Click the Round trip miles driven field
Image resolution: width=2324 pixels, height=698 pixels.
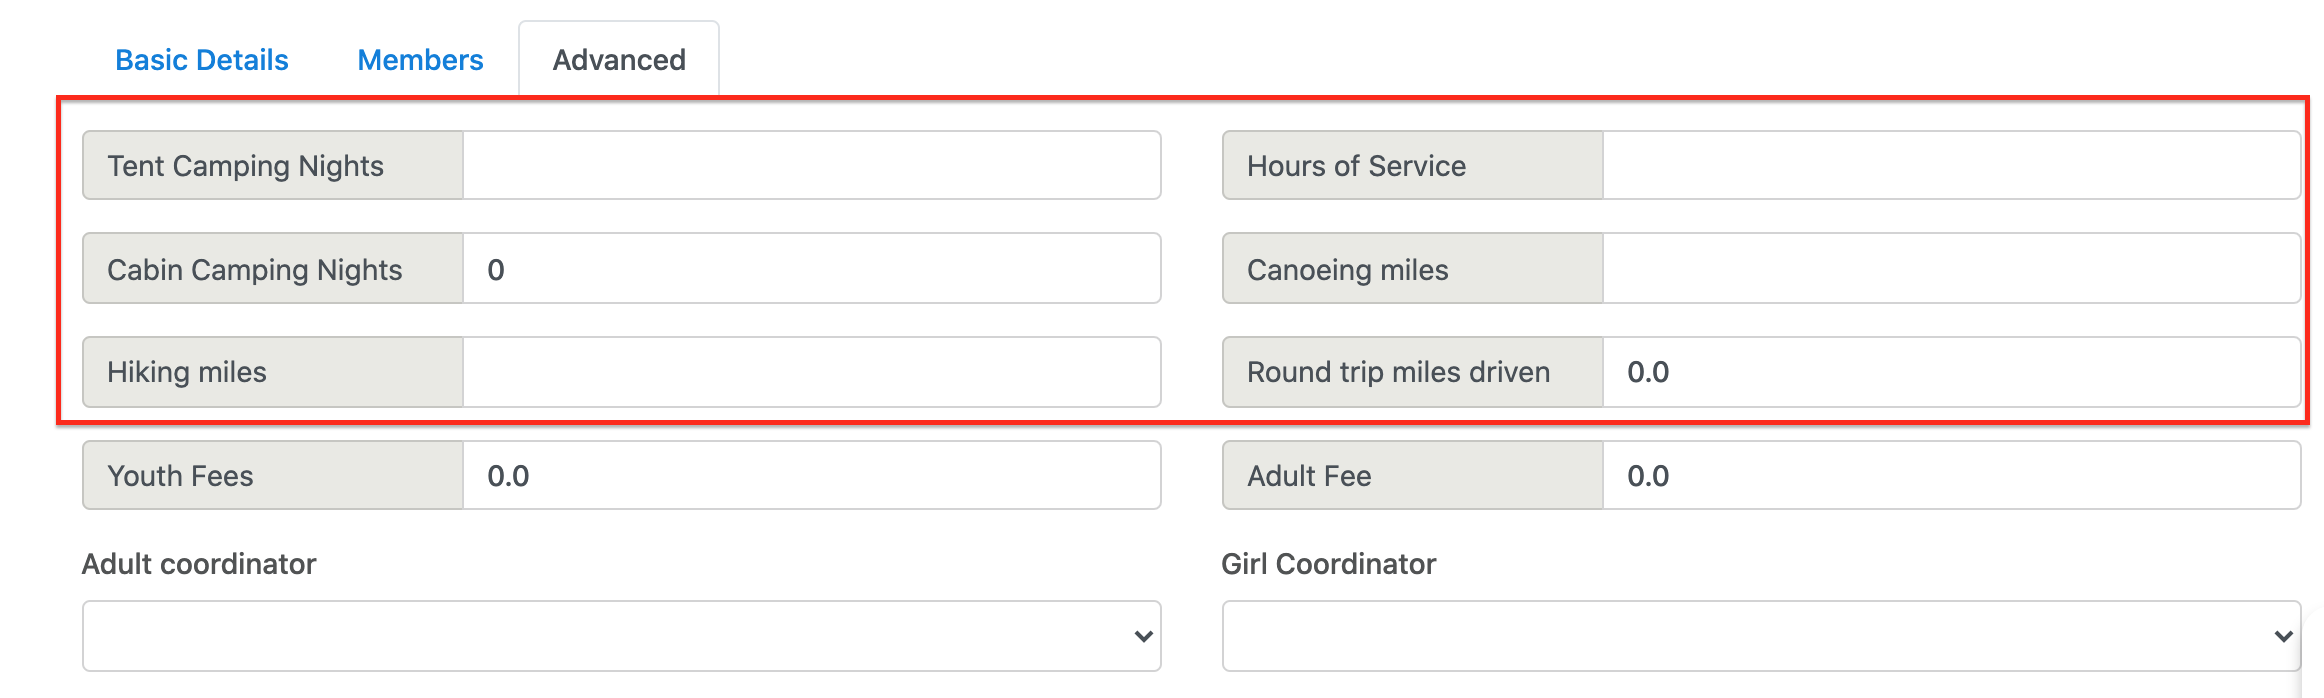click(x=1950, y=372)
